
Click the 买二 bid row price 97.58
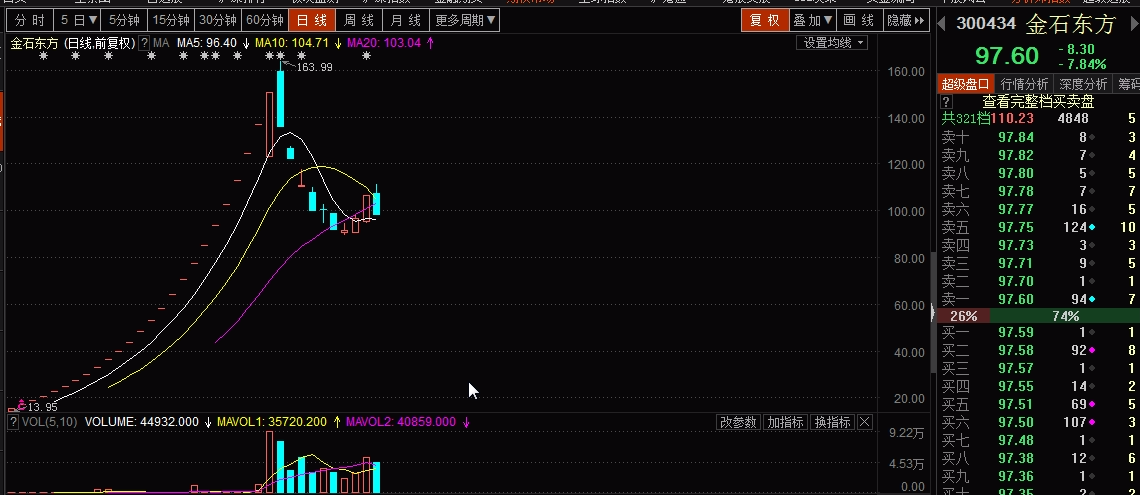tap(1016, 350)
